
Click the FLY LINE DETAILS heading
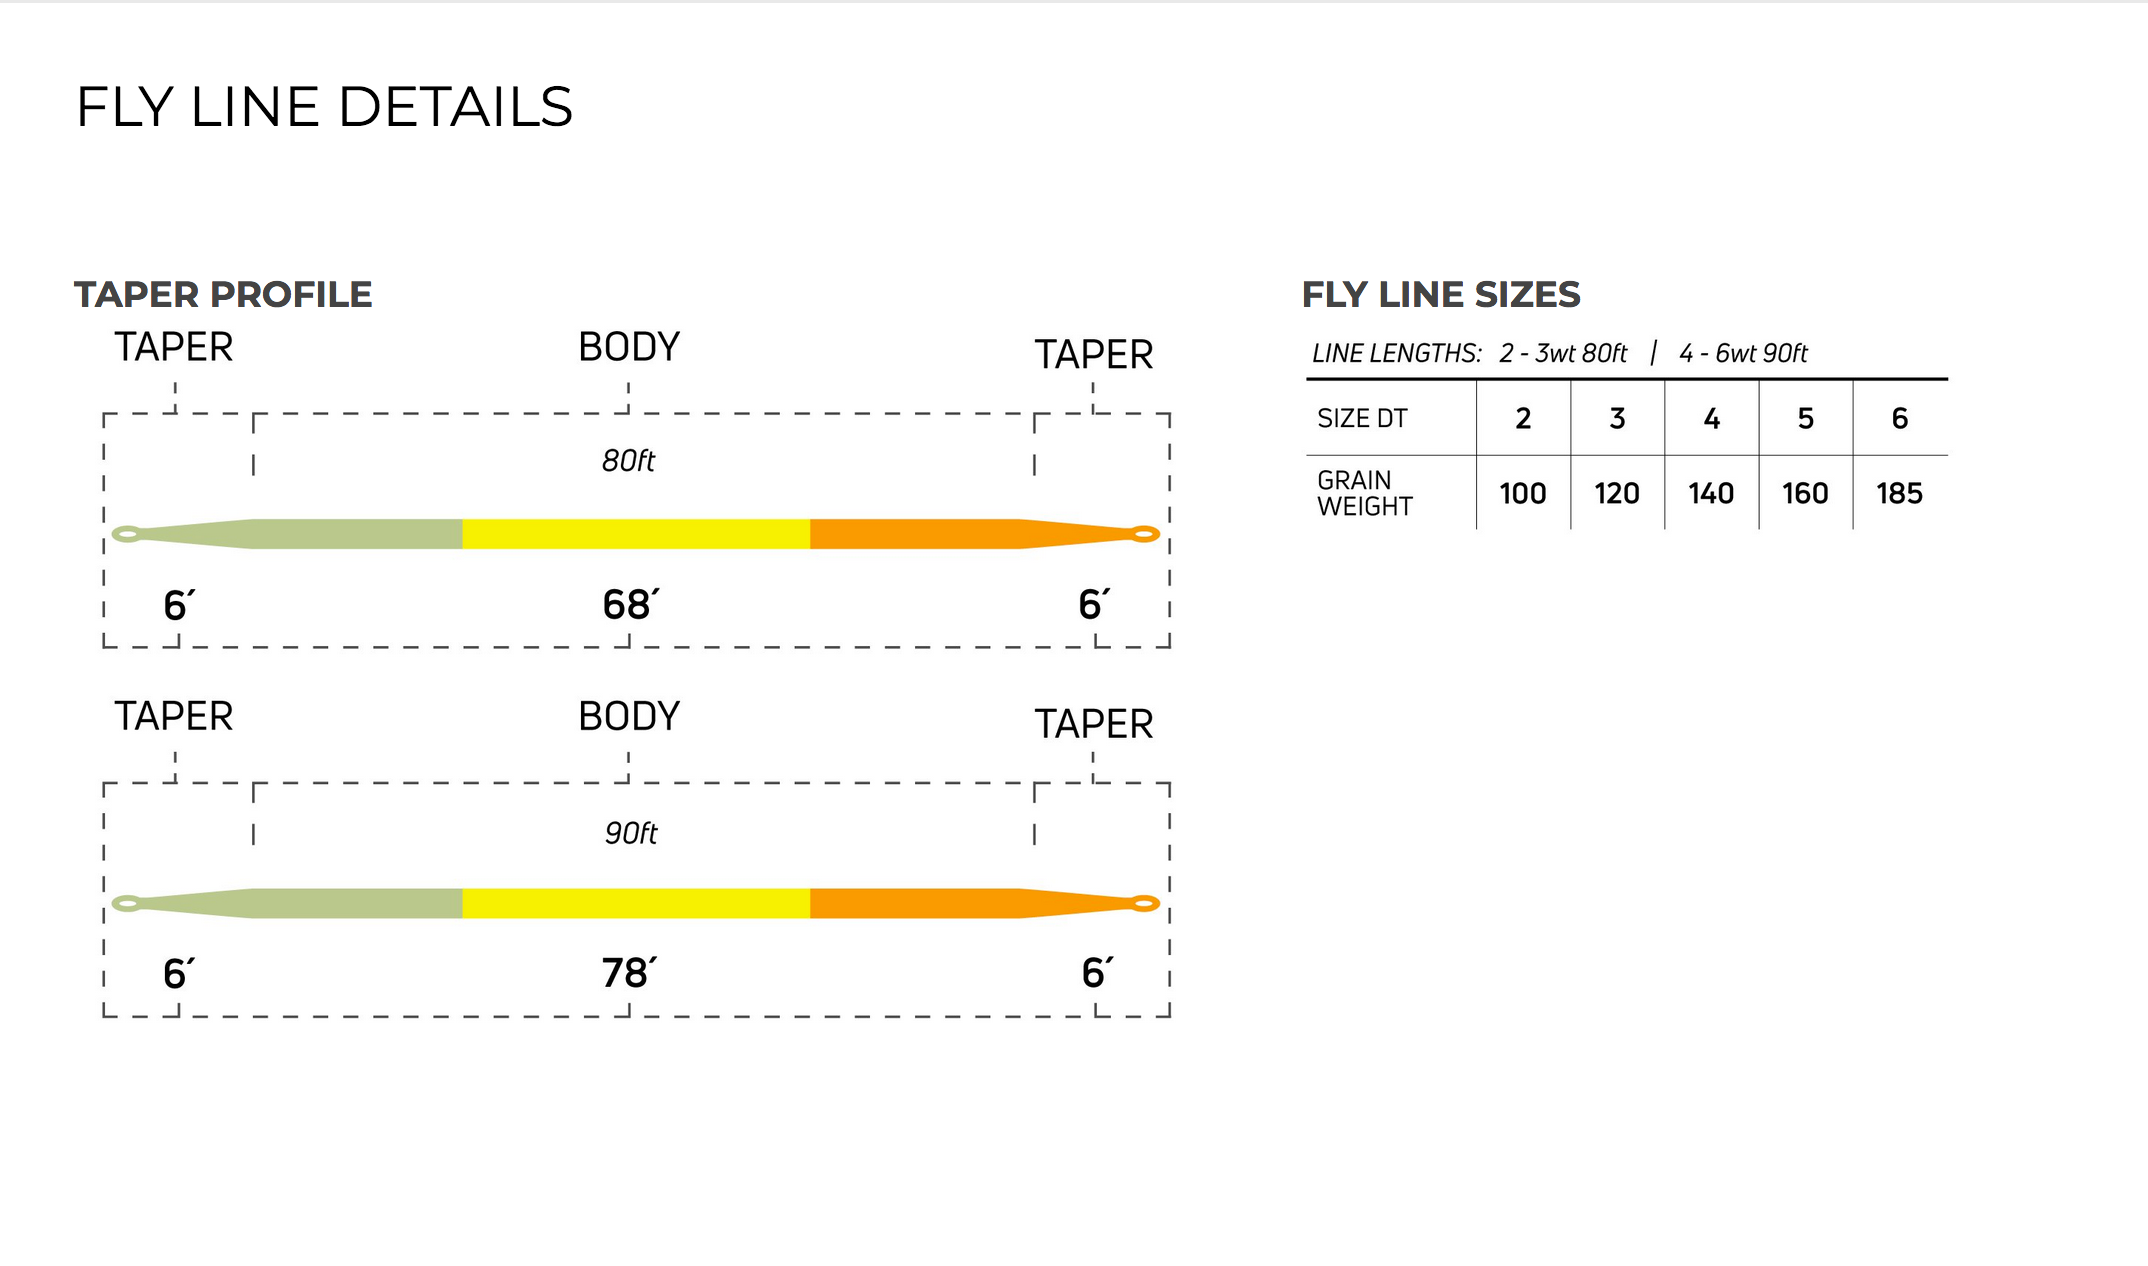click(x=324, y=107)
